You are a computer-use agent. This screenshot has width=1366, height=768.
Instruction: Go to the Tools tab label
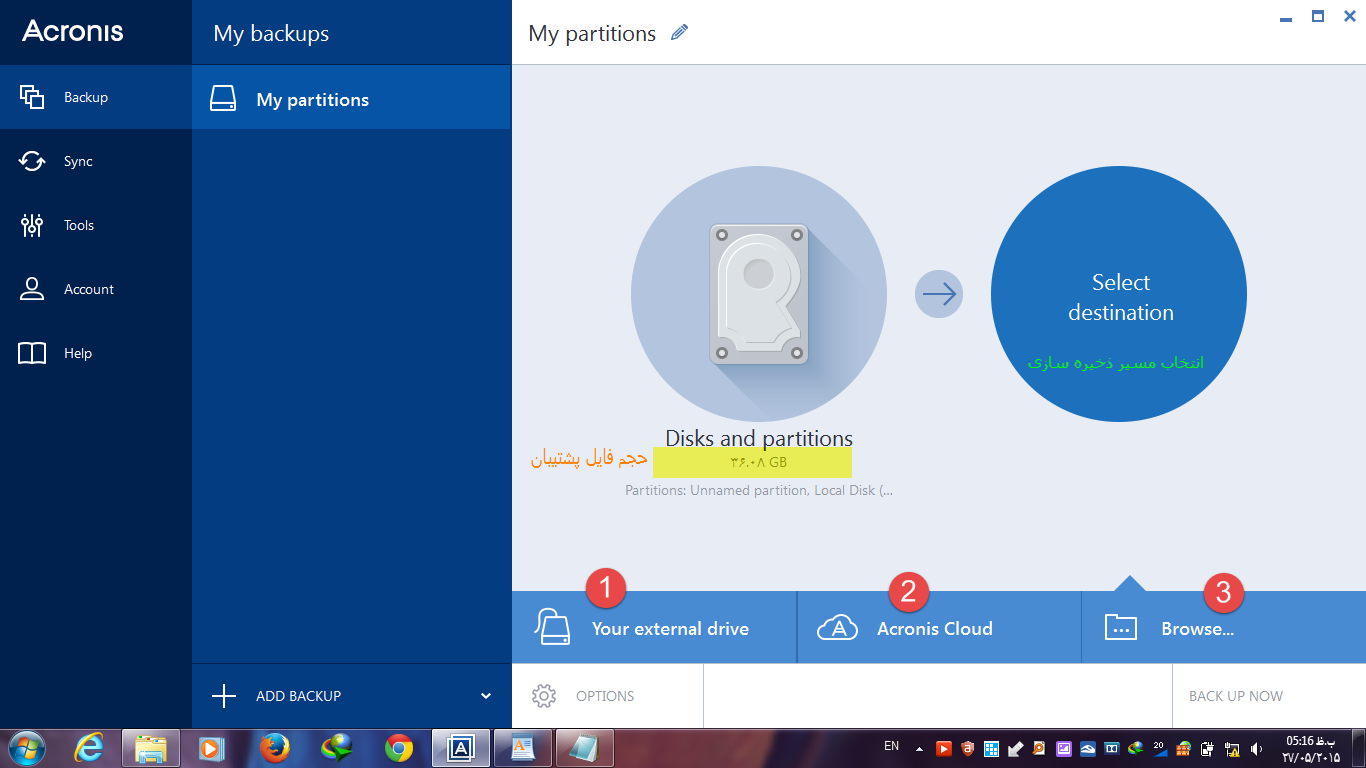[x=79, y=225]
